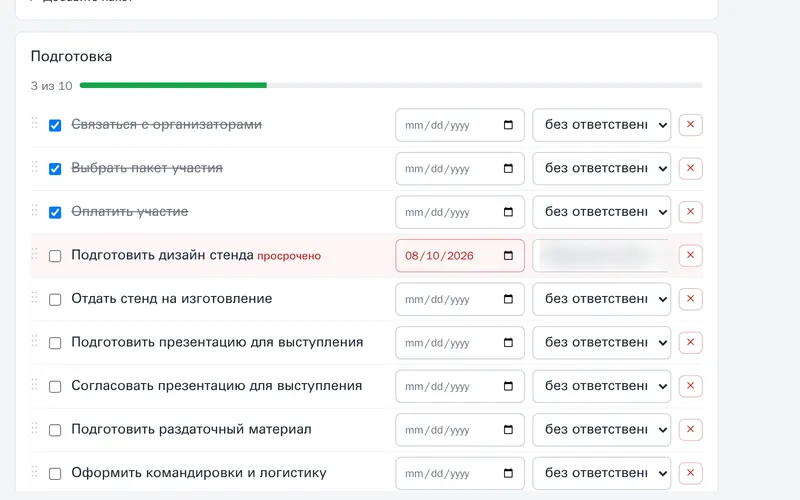Viewport: 800px width, 500px height.
Task: Click date field of 'Выбрать пакет участия'
Action: (x=460, y=168)
